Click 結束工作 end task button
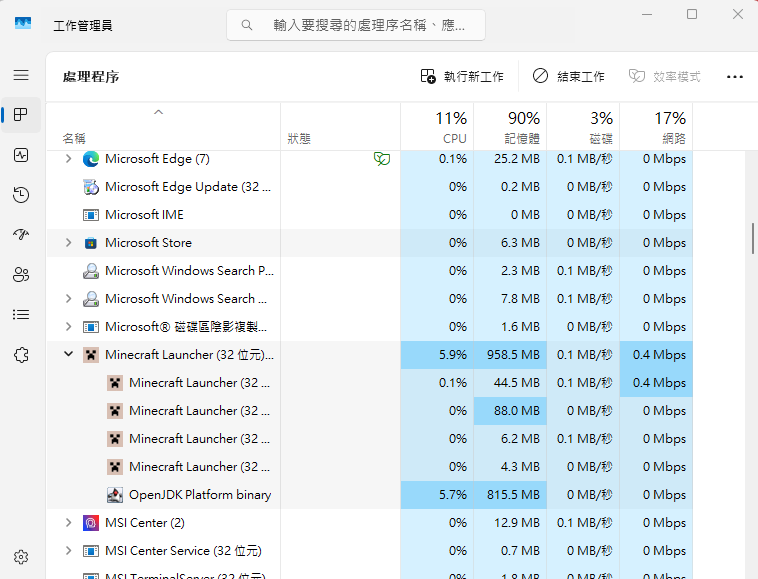The width and height of the screenshot is (758, 579). (x=568, y=76)
